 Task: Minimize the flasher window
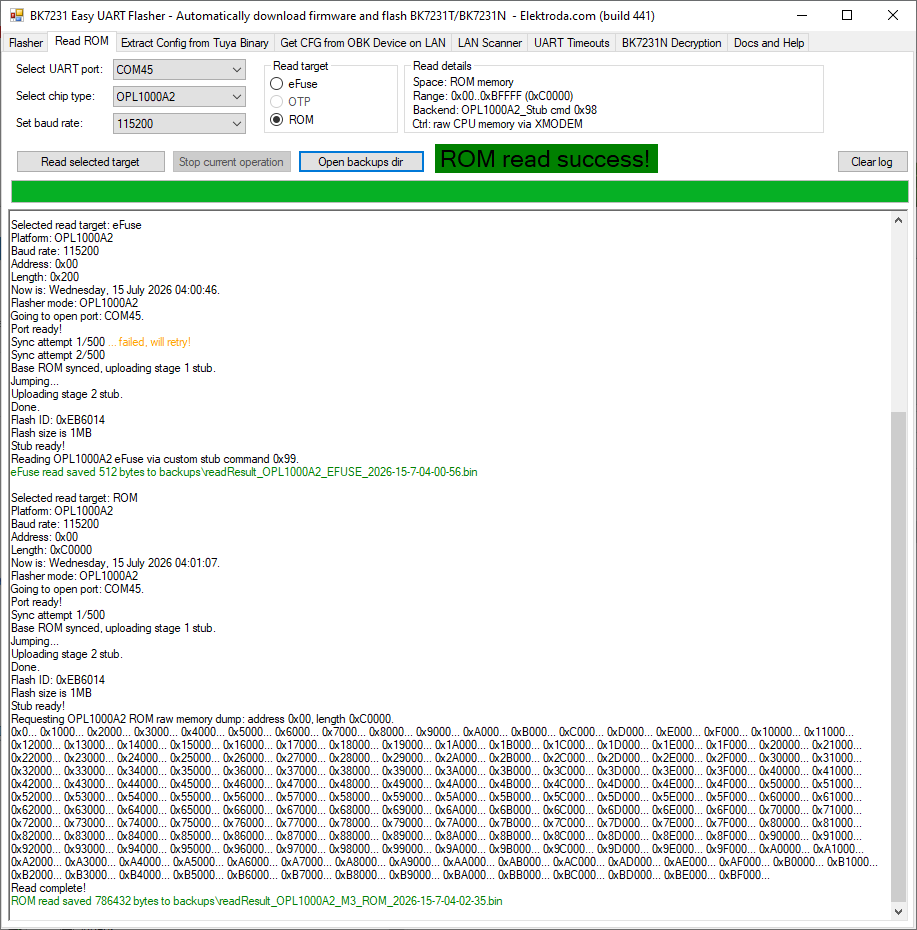[x=801, y=15]
